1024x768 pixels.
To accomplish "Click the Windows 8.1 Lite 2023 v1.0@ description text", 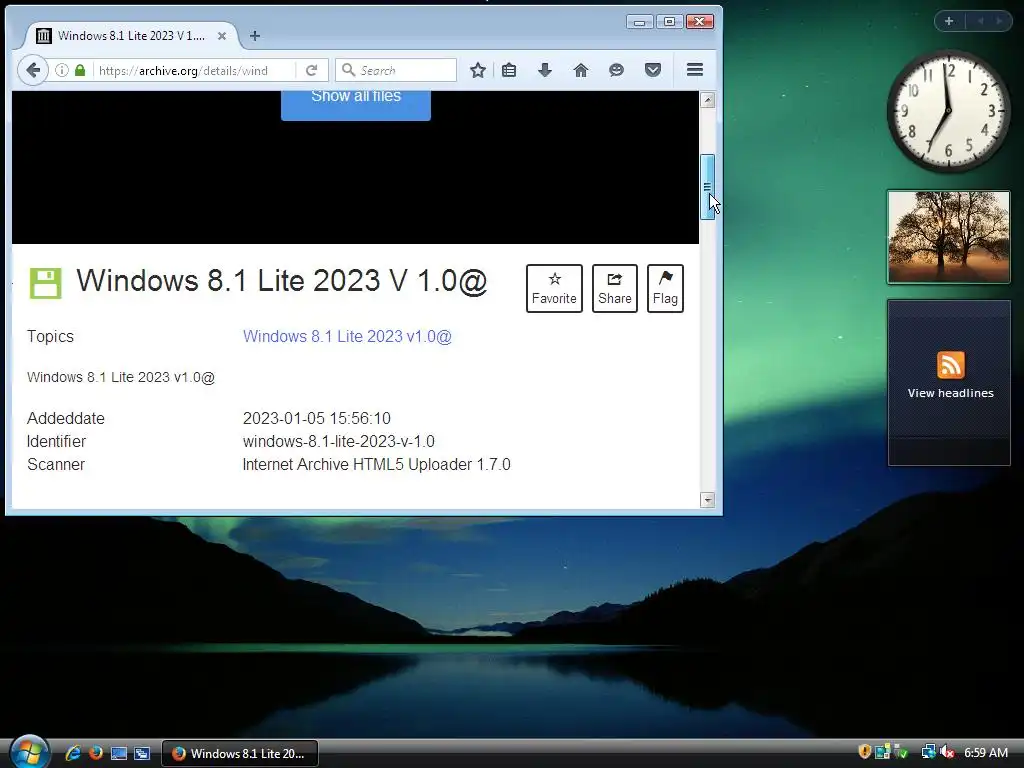I will point(121,377).
